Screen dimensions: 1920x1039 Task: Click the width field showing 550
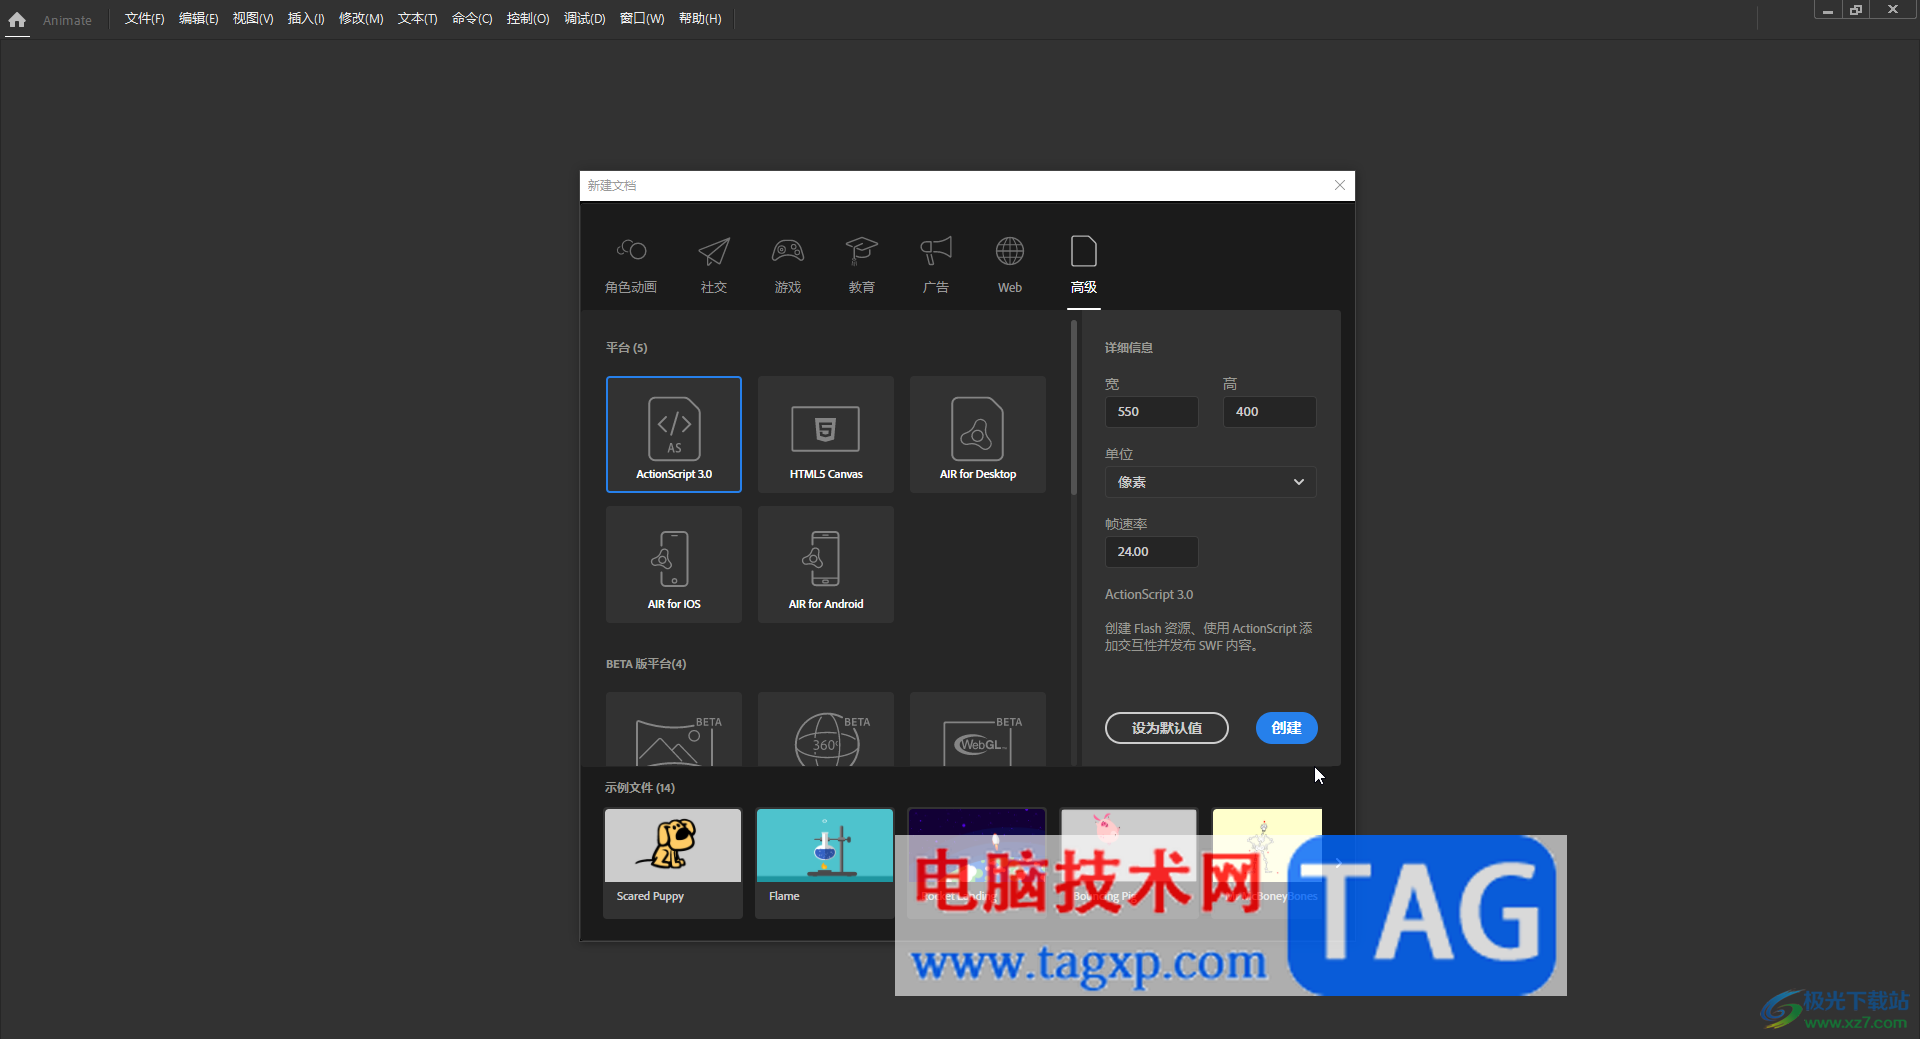point(1151,412)
